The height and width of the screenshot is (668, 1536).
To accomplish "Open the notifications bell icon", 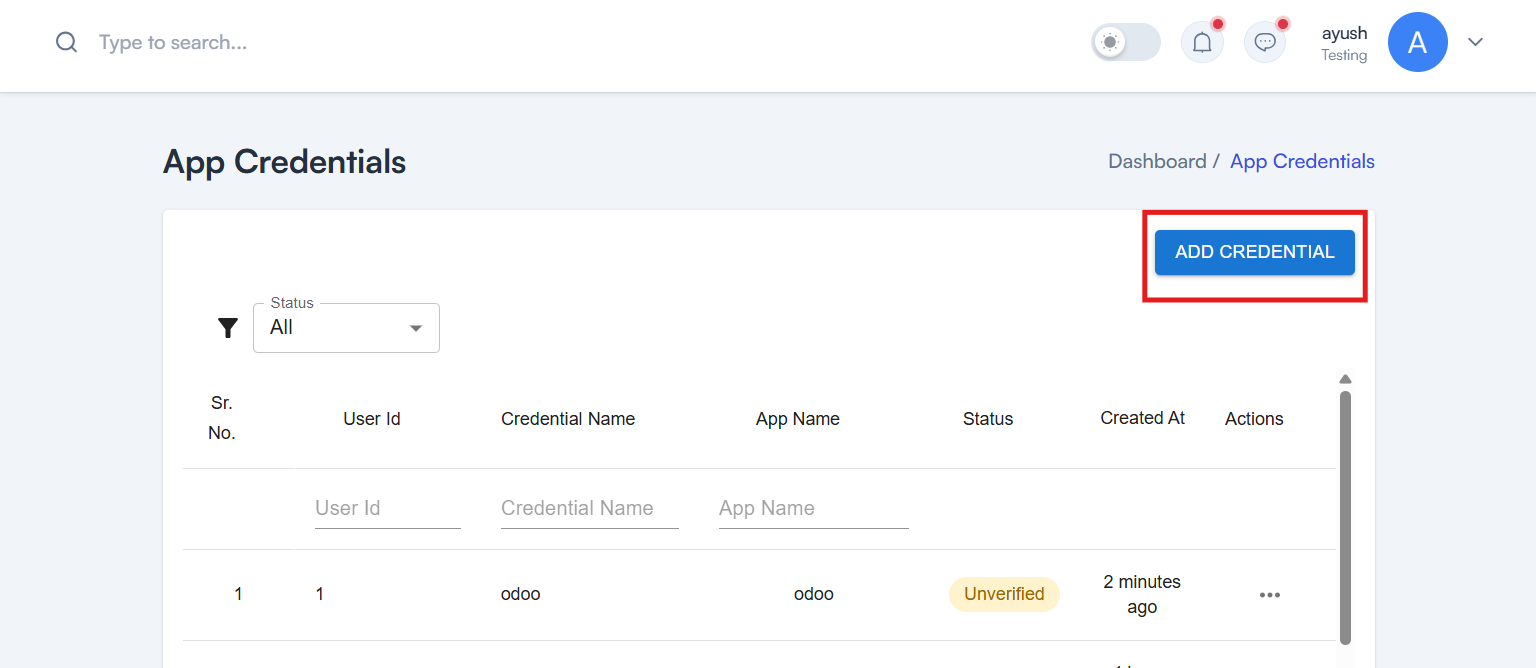I will (x=1203, y=42).
